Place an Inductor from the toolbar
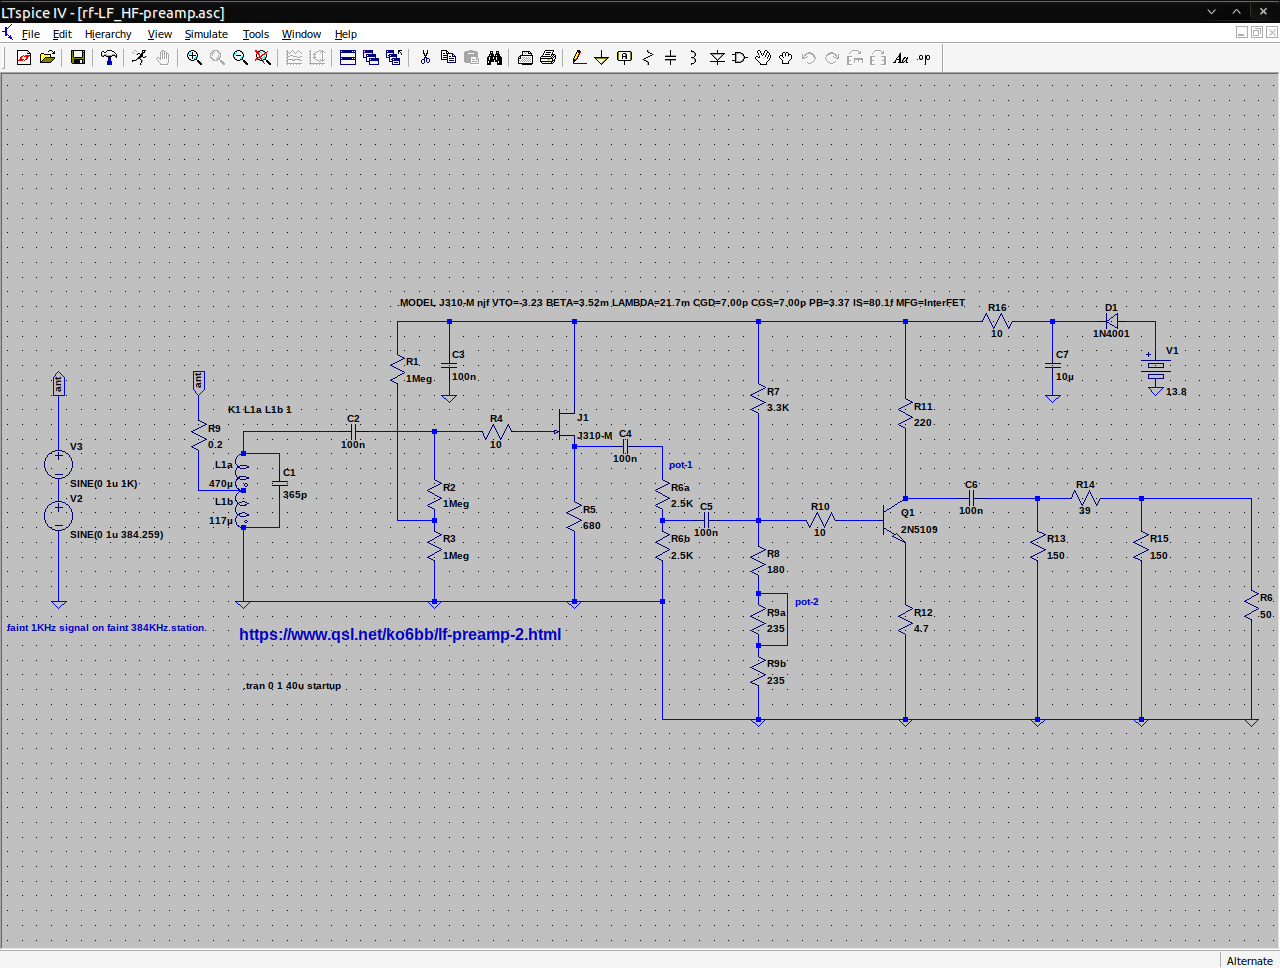 click(x=694, y=58)
